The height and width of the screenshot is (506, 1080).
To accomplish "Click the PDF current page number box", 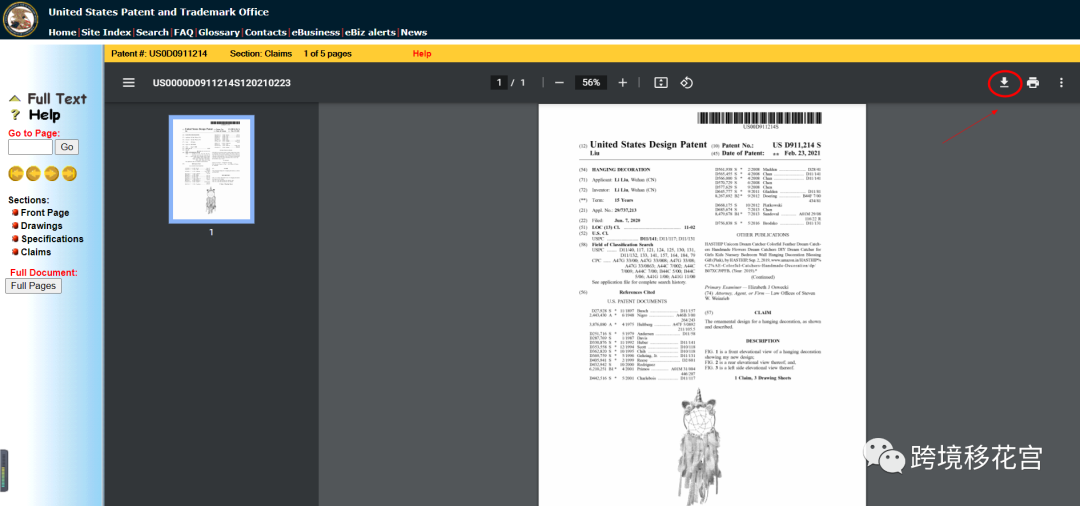I will pyautogui.click(x=499, y=83).
